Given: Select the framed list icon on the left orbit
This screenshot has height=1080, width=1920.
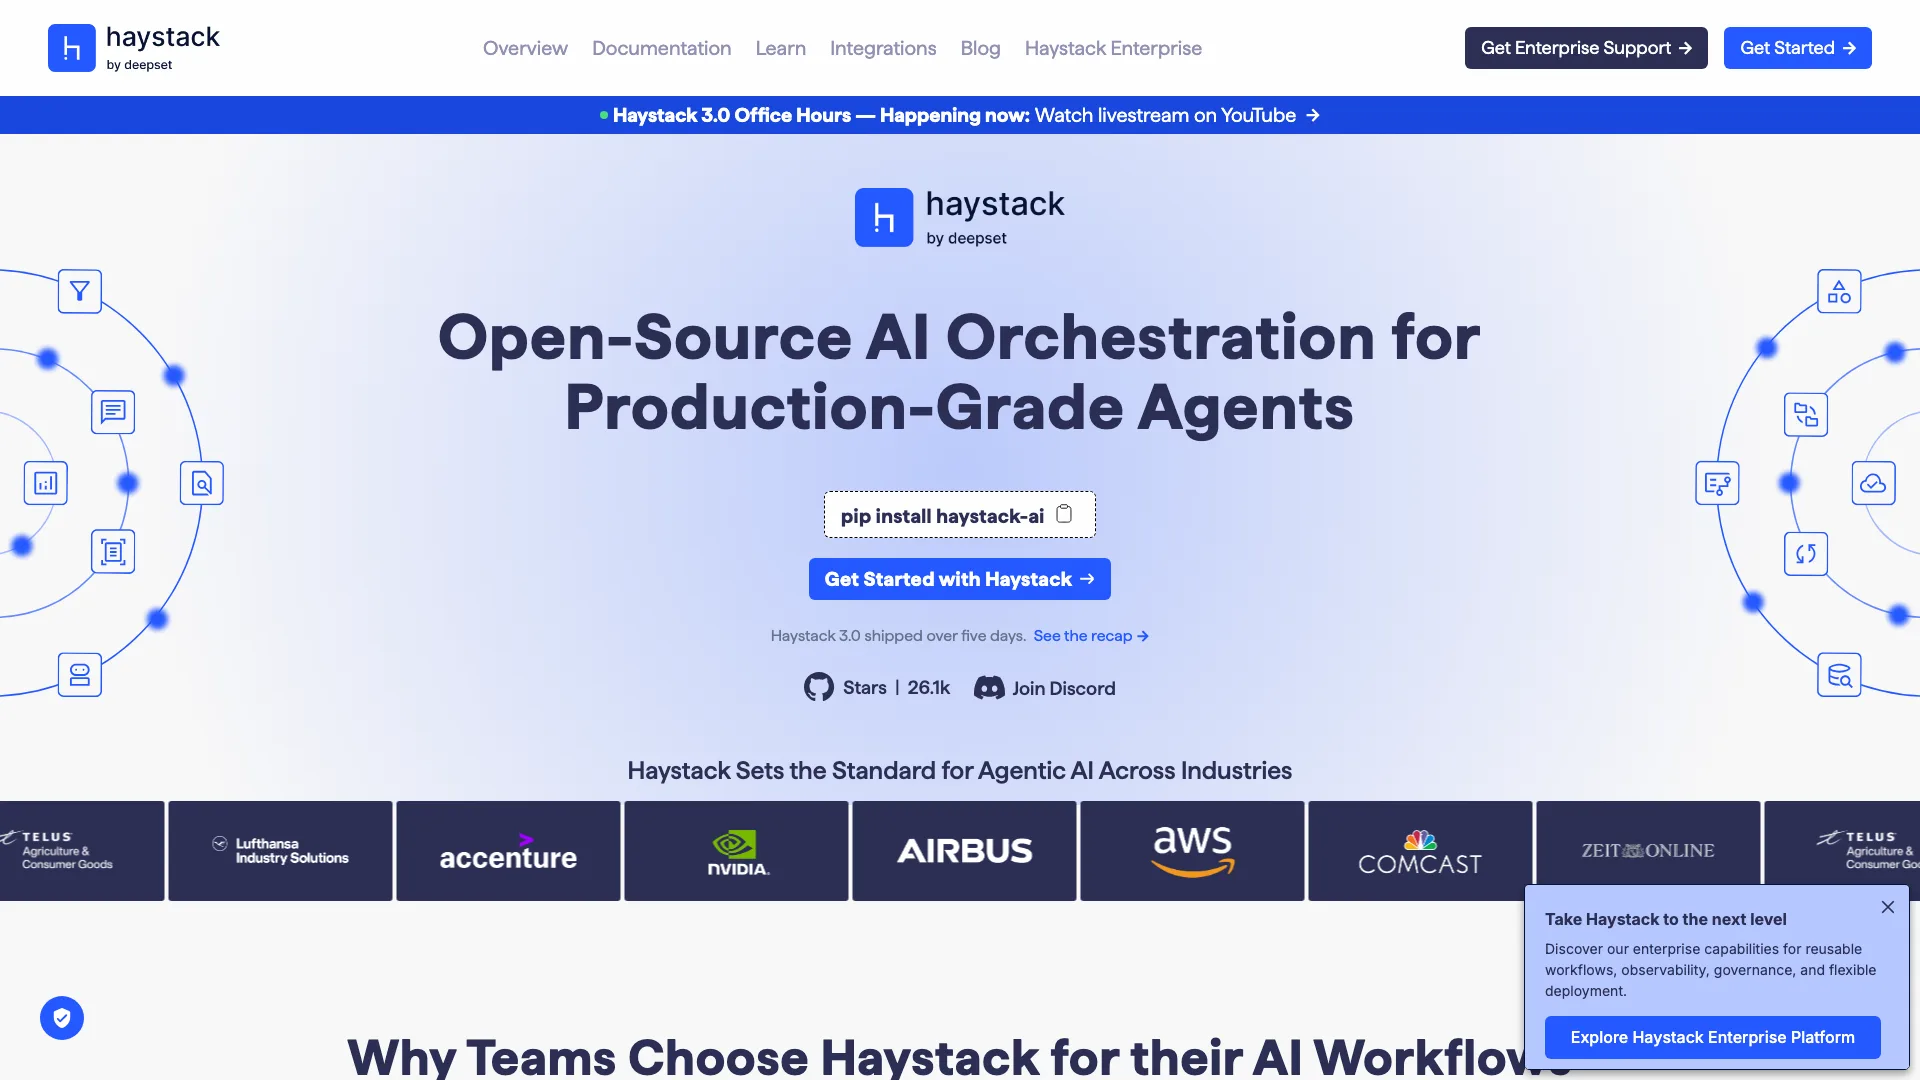Looking at the screenshot, I should coord(113,552).
